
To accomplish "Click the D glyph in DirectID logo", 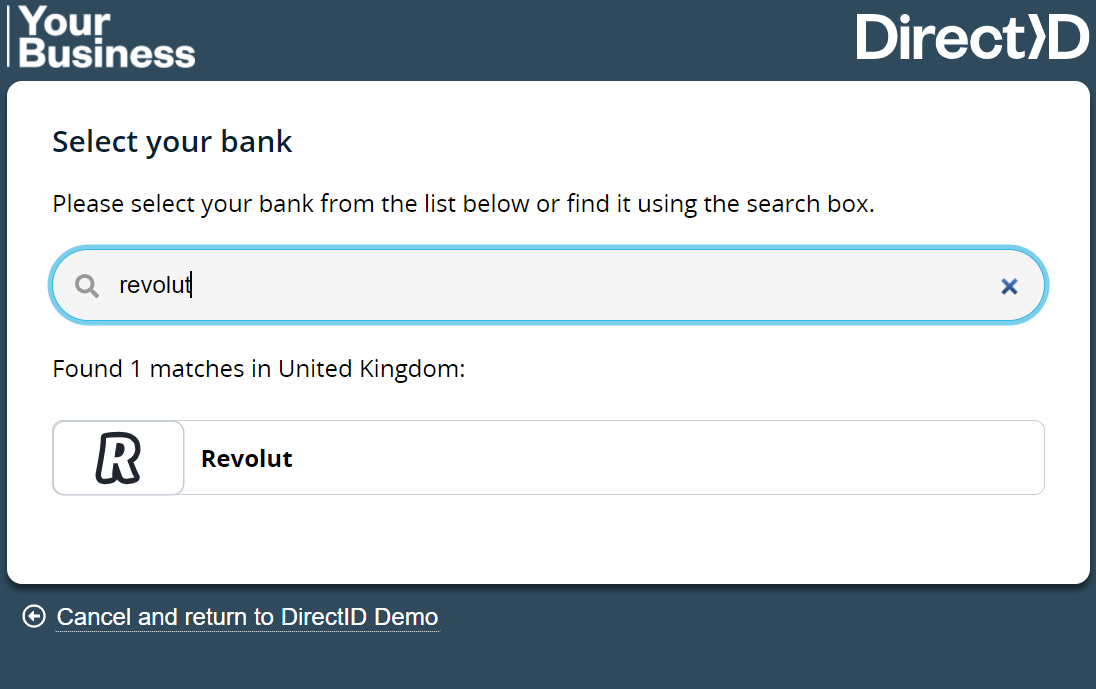I will 1067,36.
